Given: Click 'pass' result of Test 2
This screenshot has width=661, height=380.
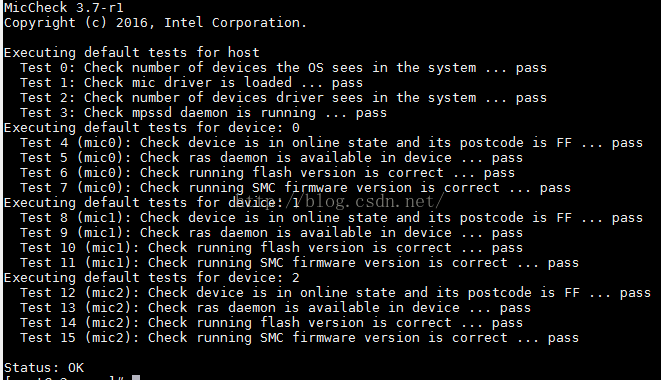Looking at the screenshot, I should [x=531, y=99].
